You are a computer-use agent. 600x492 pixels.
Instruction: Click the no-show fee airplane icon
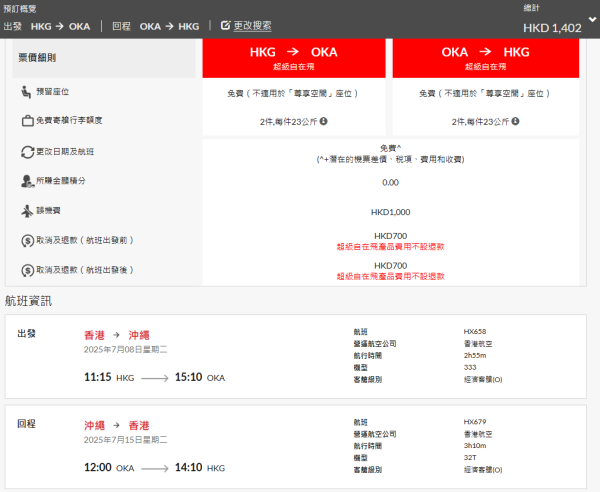coord(27,211)
